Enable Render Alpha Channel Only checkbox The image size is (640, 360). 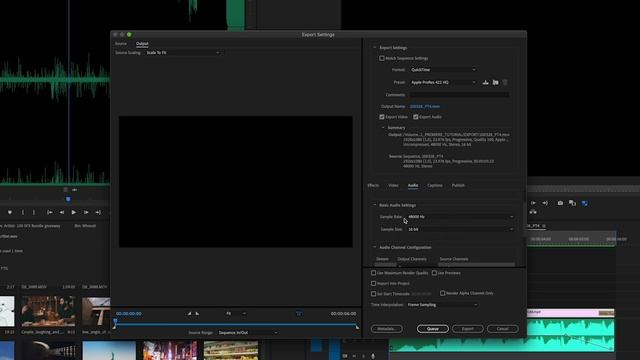coord(442,293)
